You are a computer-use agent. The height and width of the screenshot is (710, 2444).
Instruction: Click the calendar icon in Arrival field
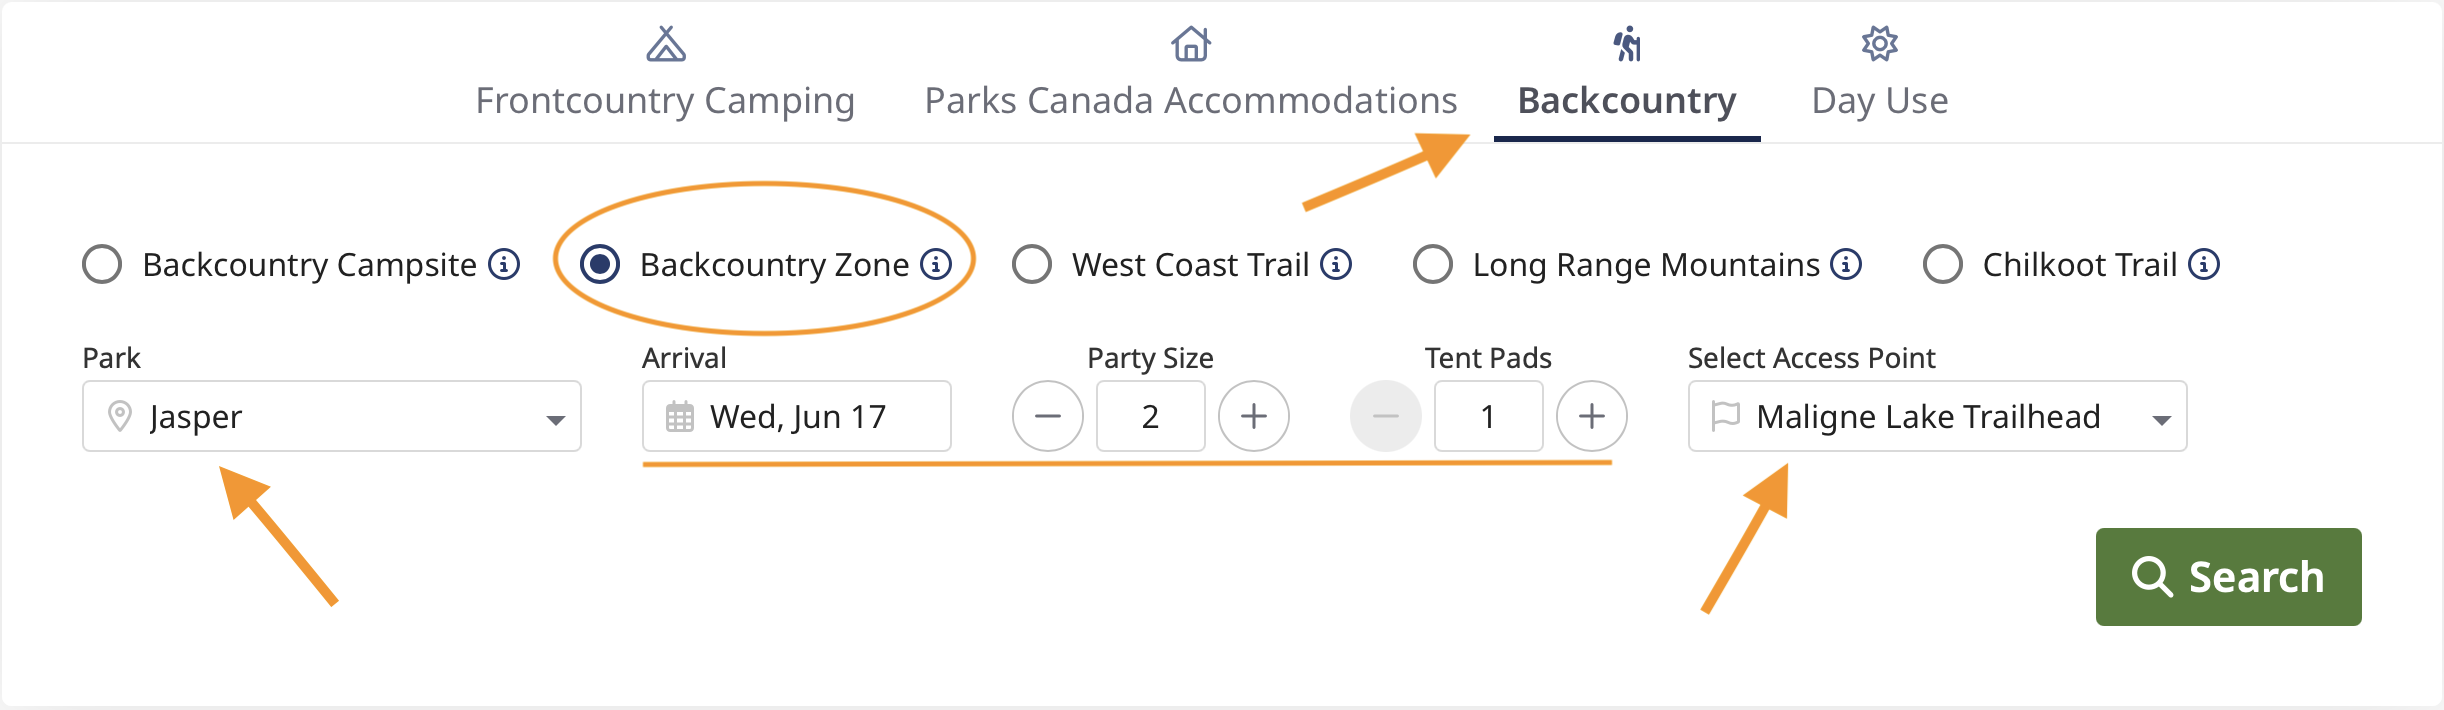[680, 416]
